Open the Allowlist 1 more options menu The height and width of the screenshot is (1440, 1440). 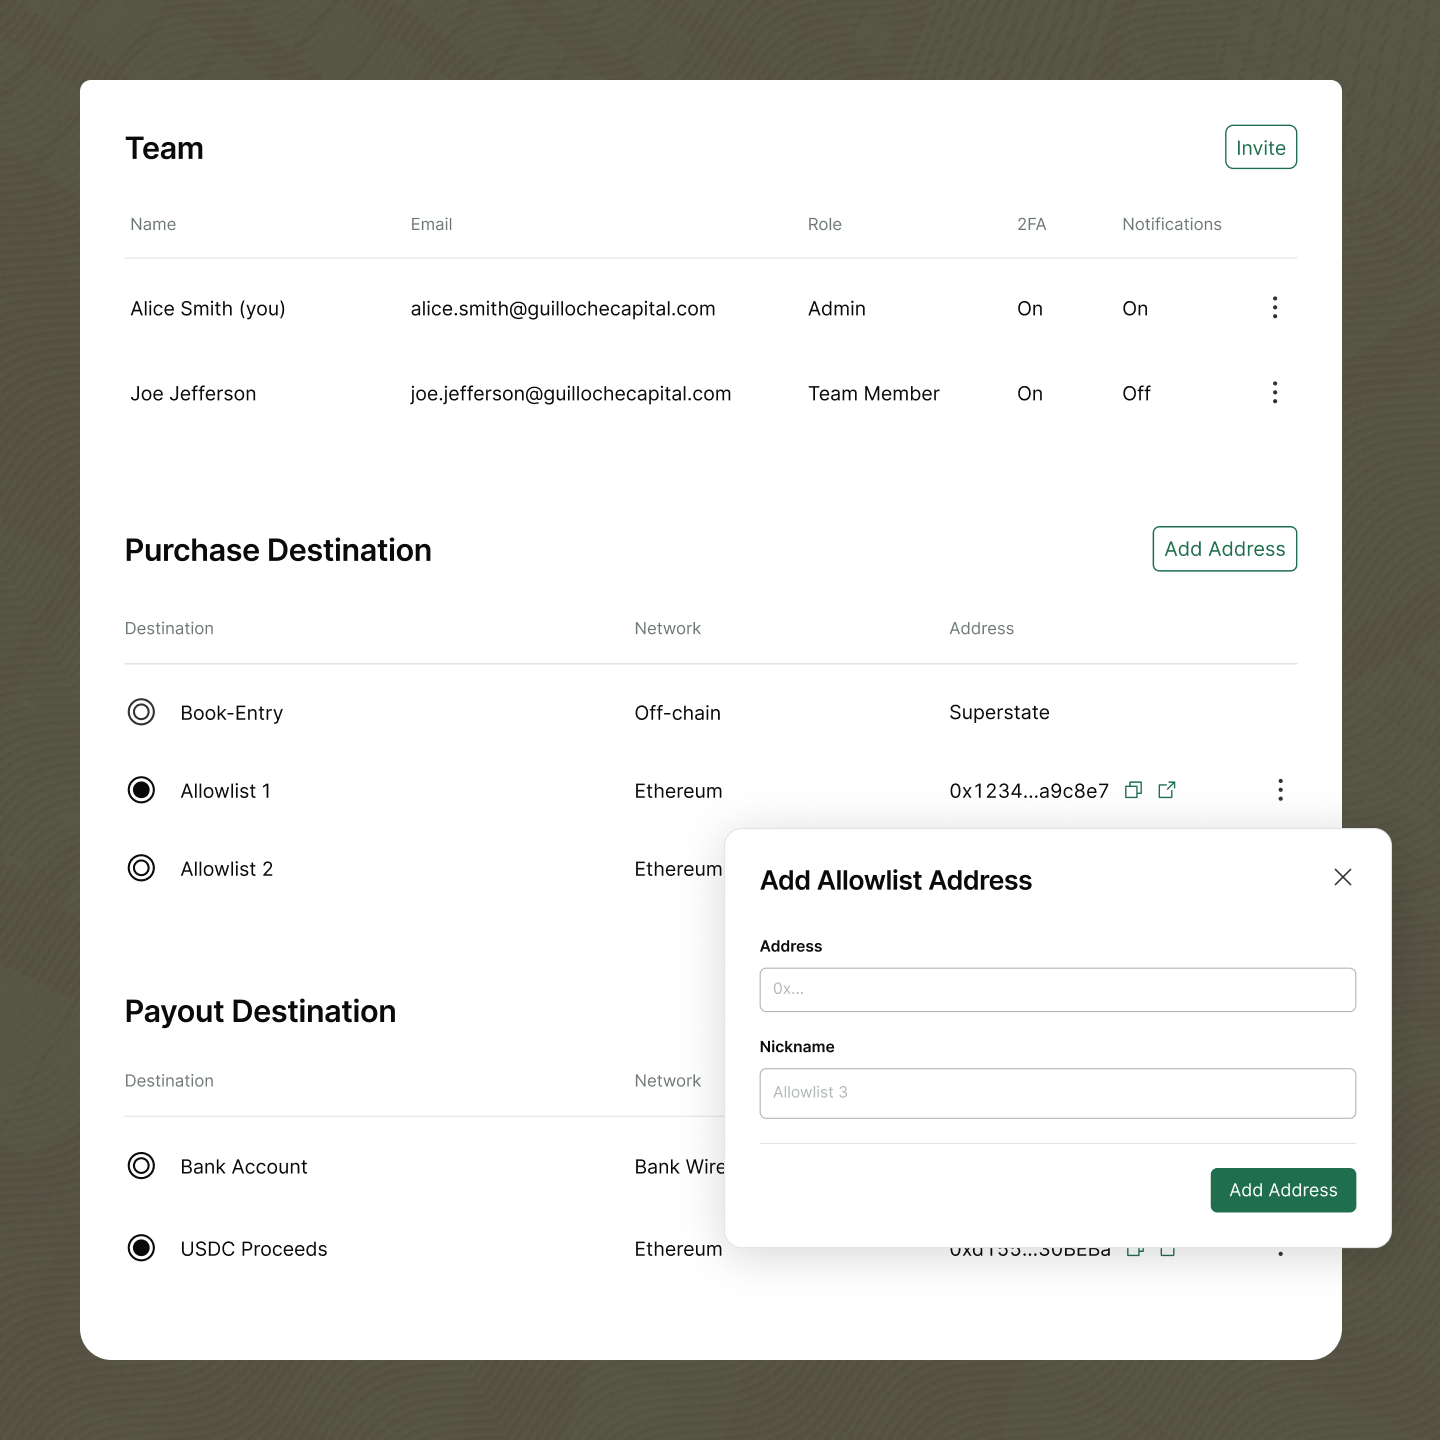coord(1280,790)
